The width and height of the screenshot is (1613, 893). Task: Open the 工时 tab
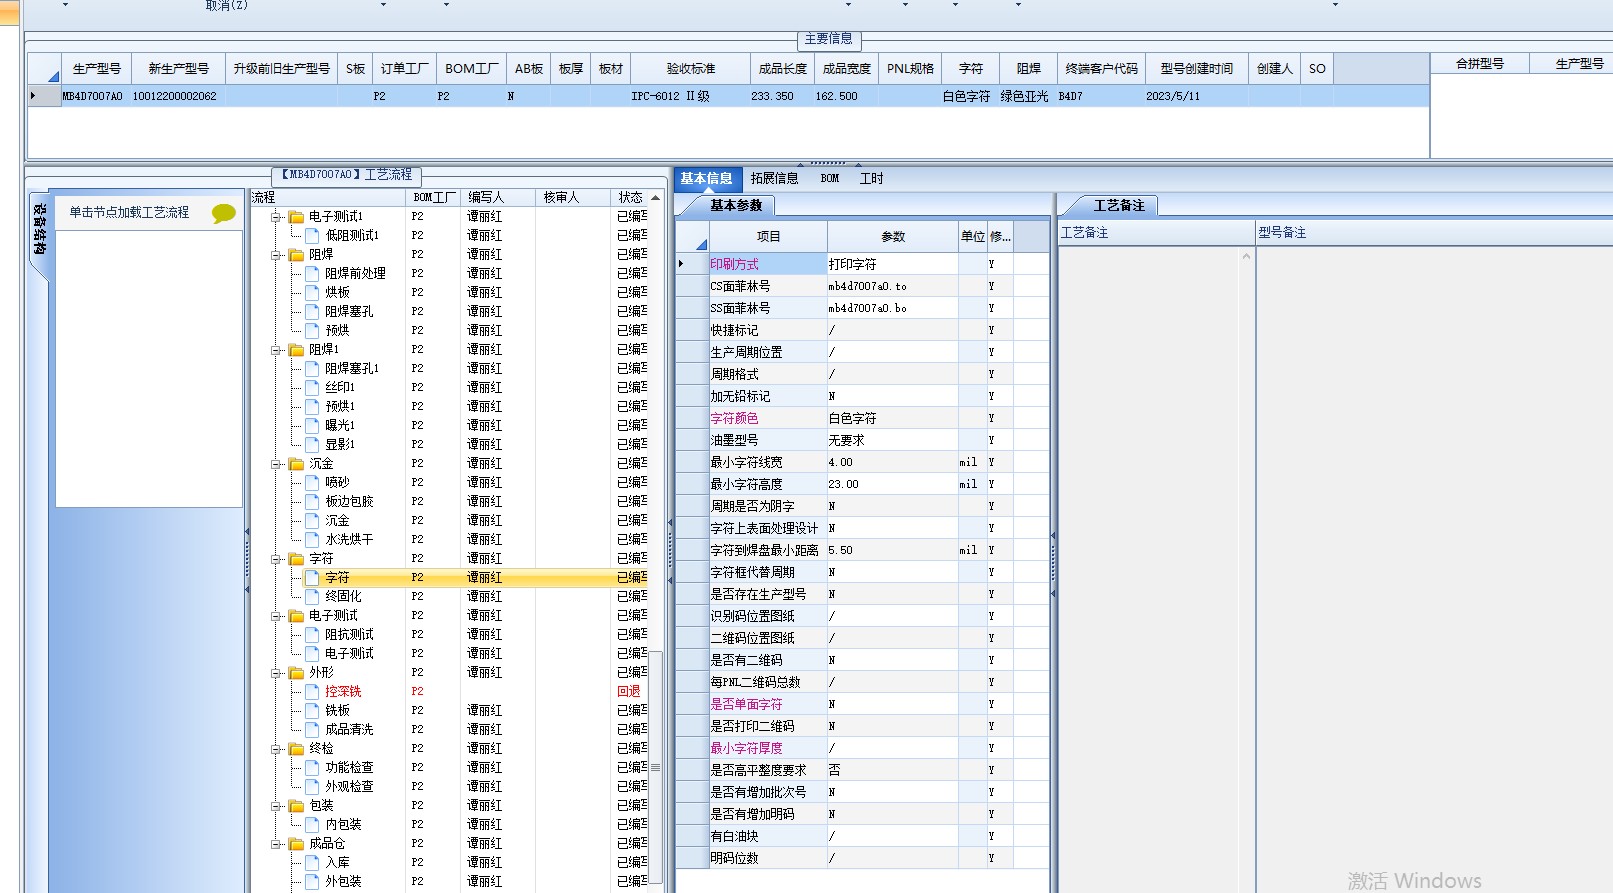coord(871,178)
